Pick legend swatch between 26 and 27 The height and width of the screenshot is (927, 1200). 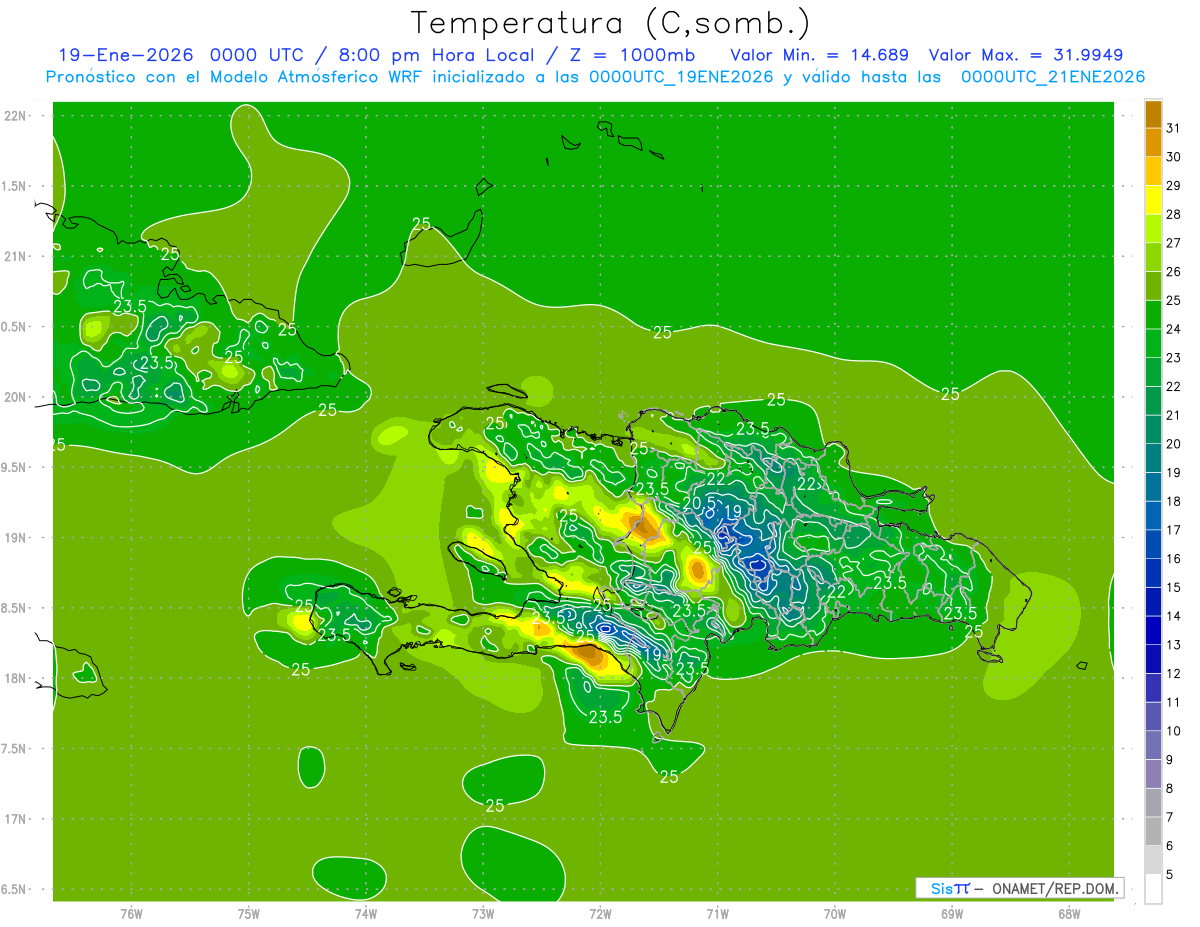pyautogui.click(x=1153, y=257)
